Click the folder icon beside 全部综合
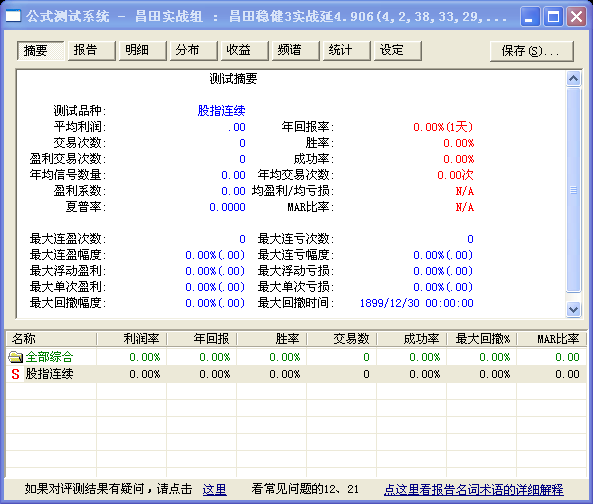Image resolution: width=593 pixels, height=504 pixels. tap(16, 357)
